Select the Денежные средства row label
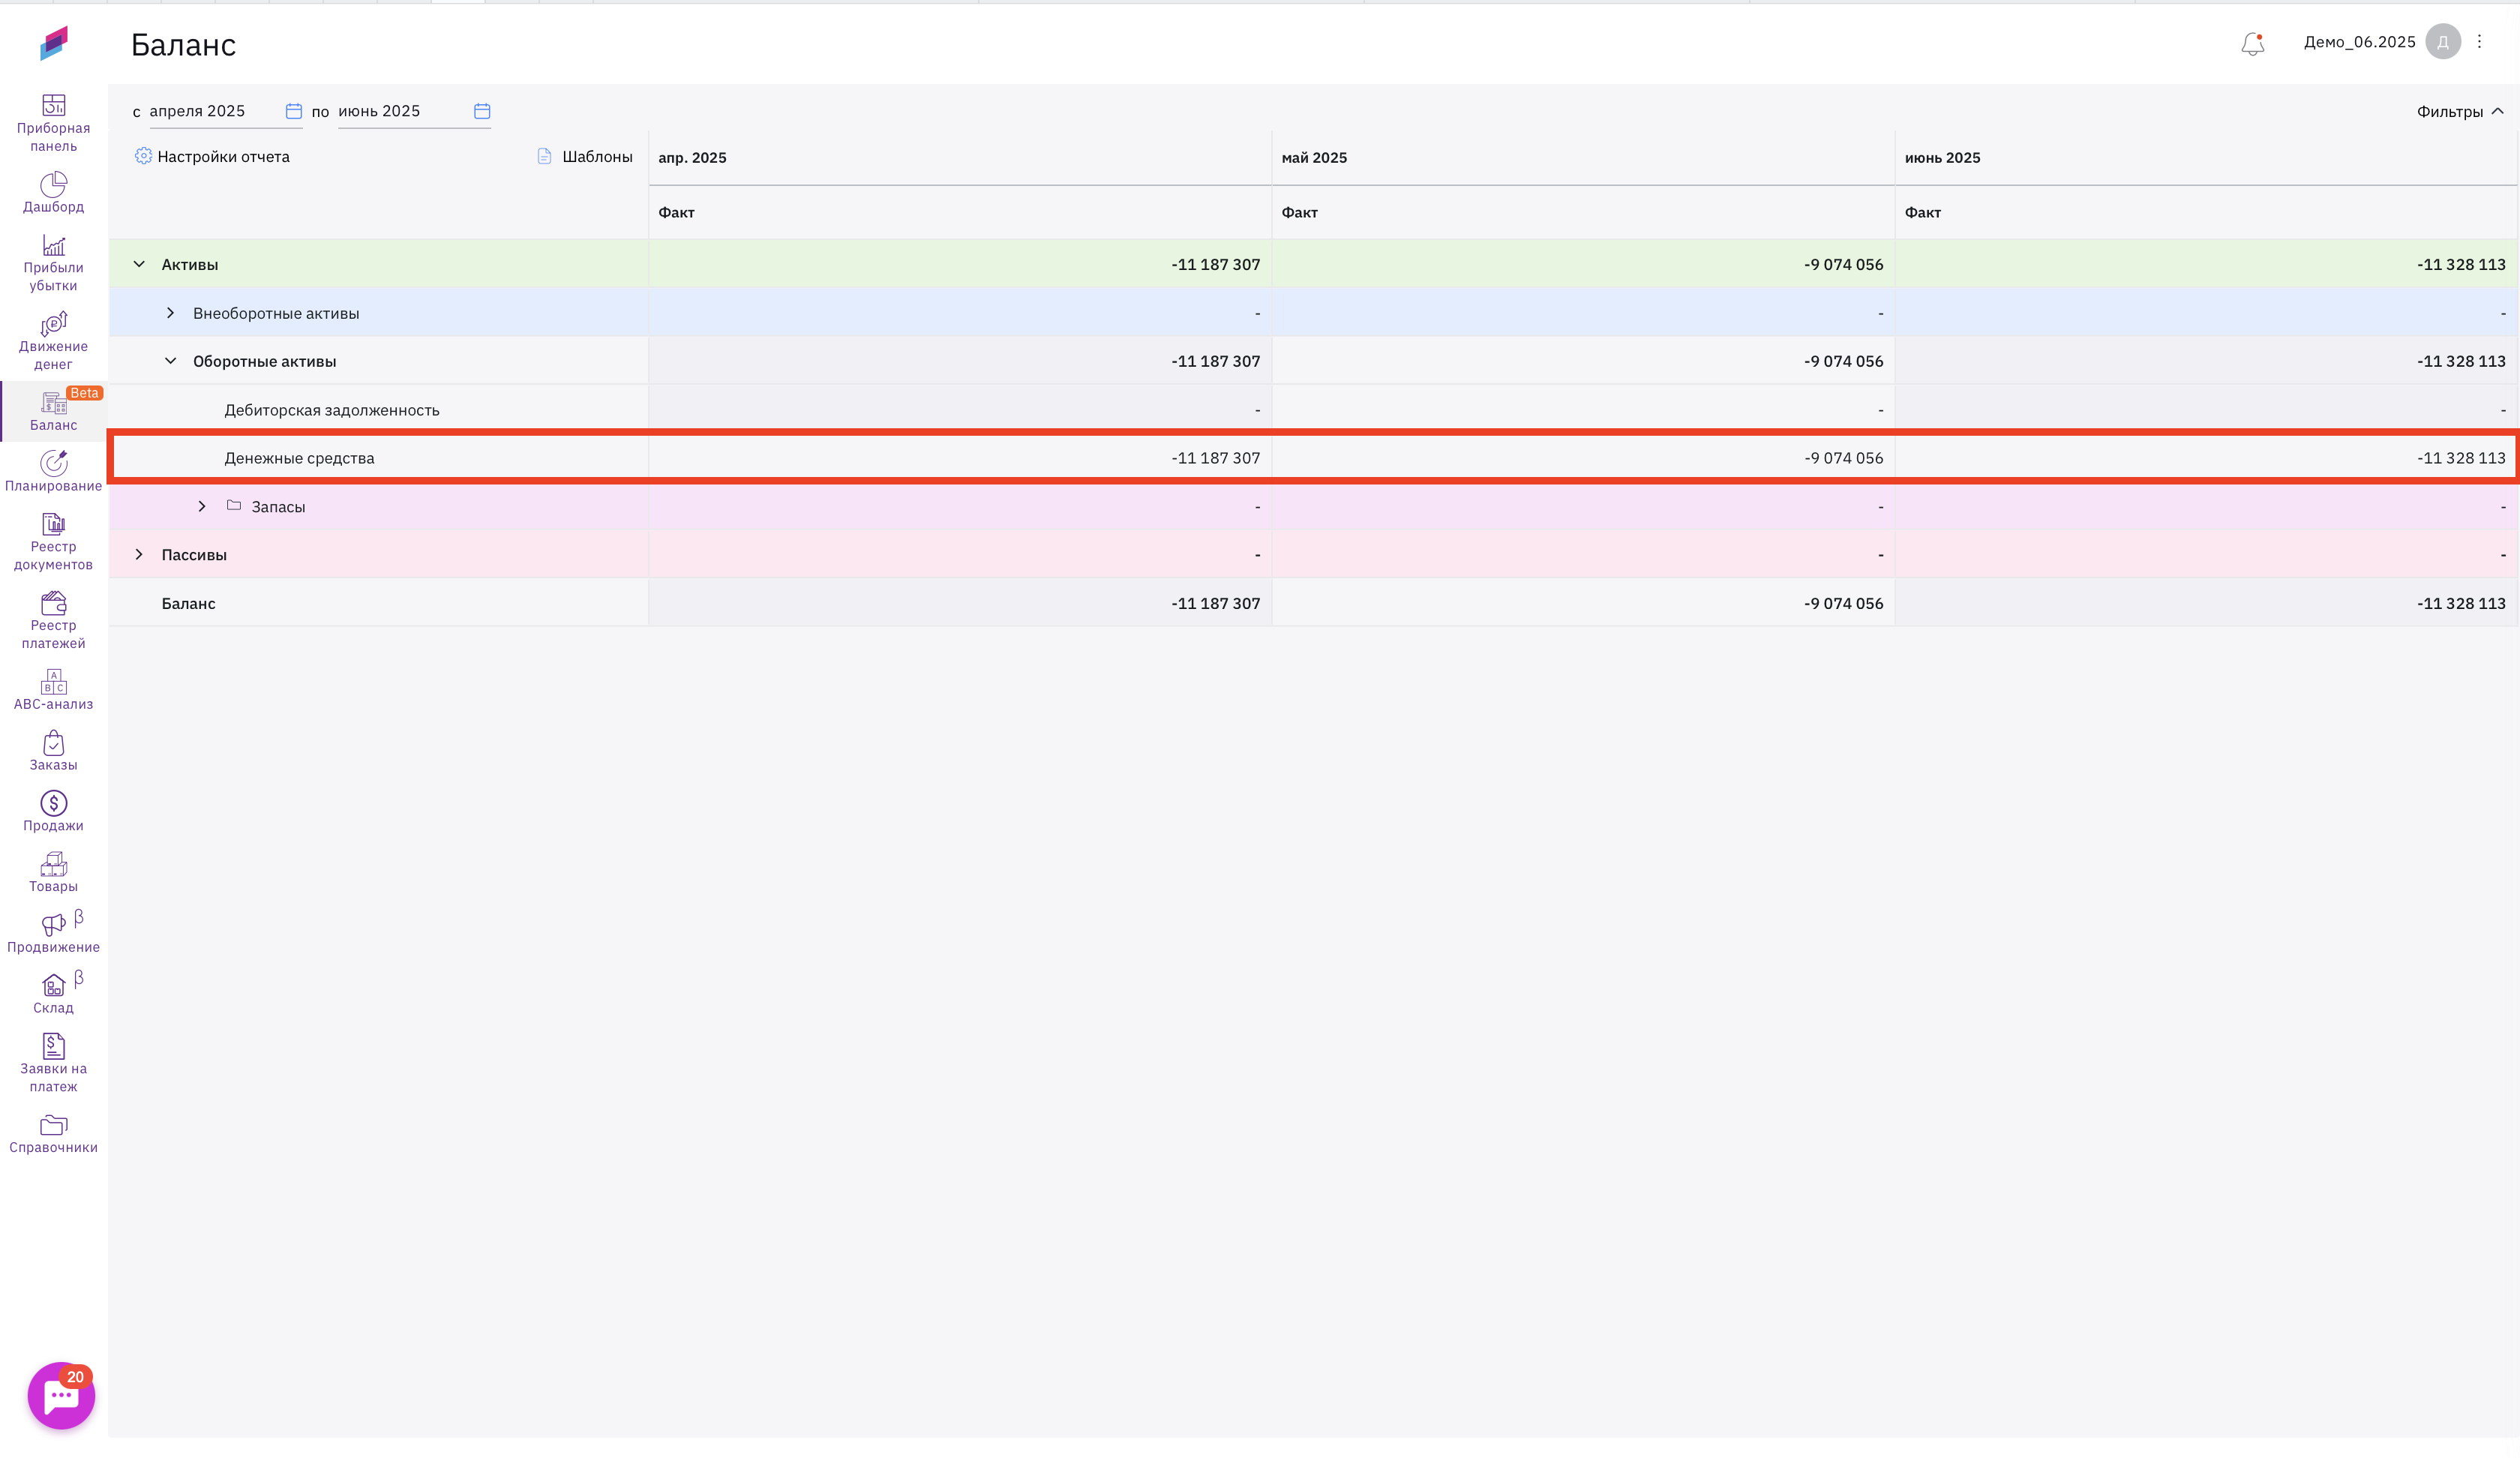This screenshot has width=2520, height=1458. [x=299, y=458]
